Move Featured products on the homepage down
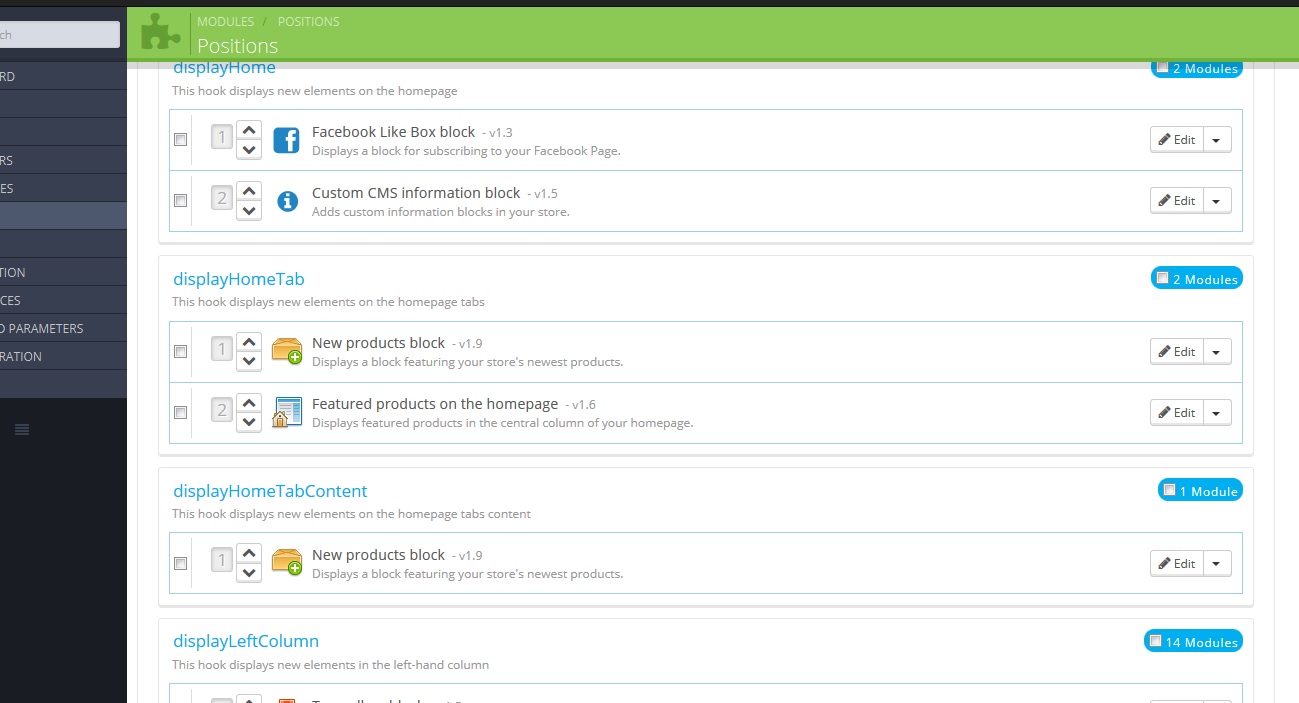 (x=249, y=422)
